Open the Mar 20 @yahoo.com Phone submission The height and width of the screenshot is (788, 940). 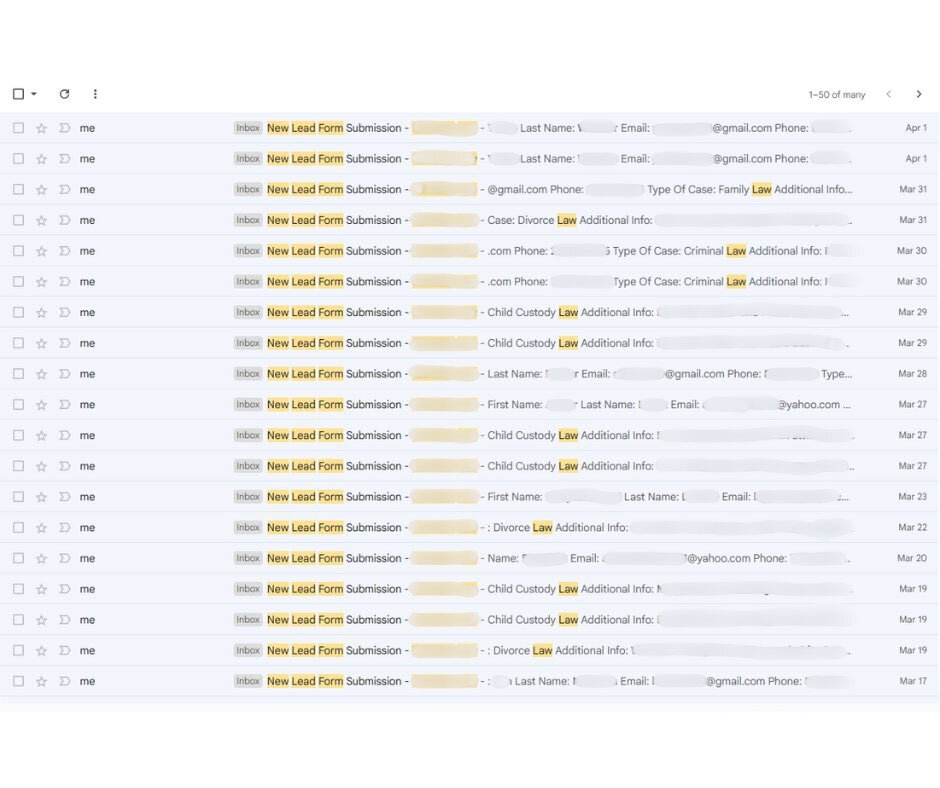pyautogui.click(x=334, y=558)
